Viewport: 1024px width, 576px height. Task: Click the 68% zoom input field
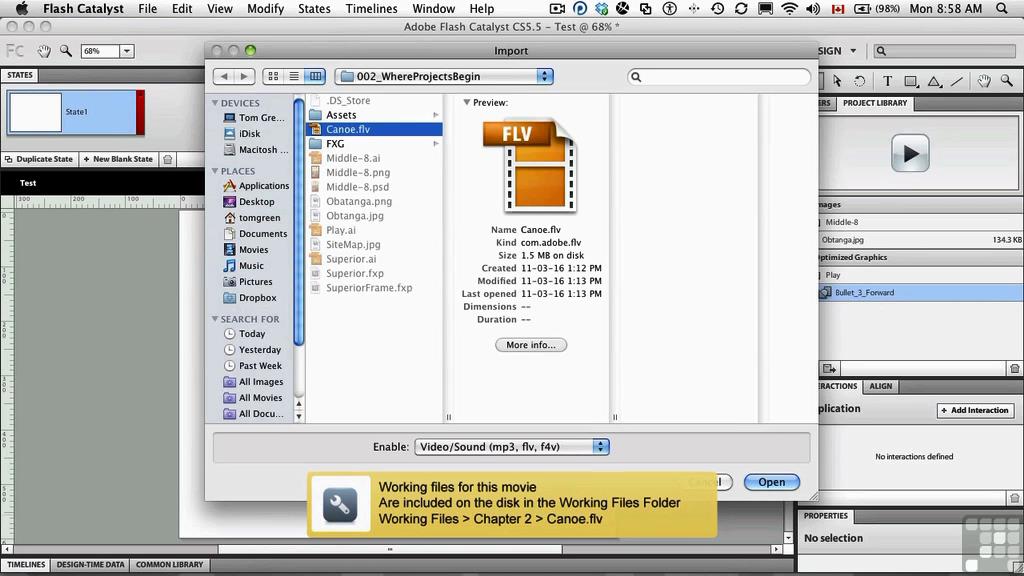pos(100,51)
